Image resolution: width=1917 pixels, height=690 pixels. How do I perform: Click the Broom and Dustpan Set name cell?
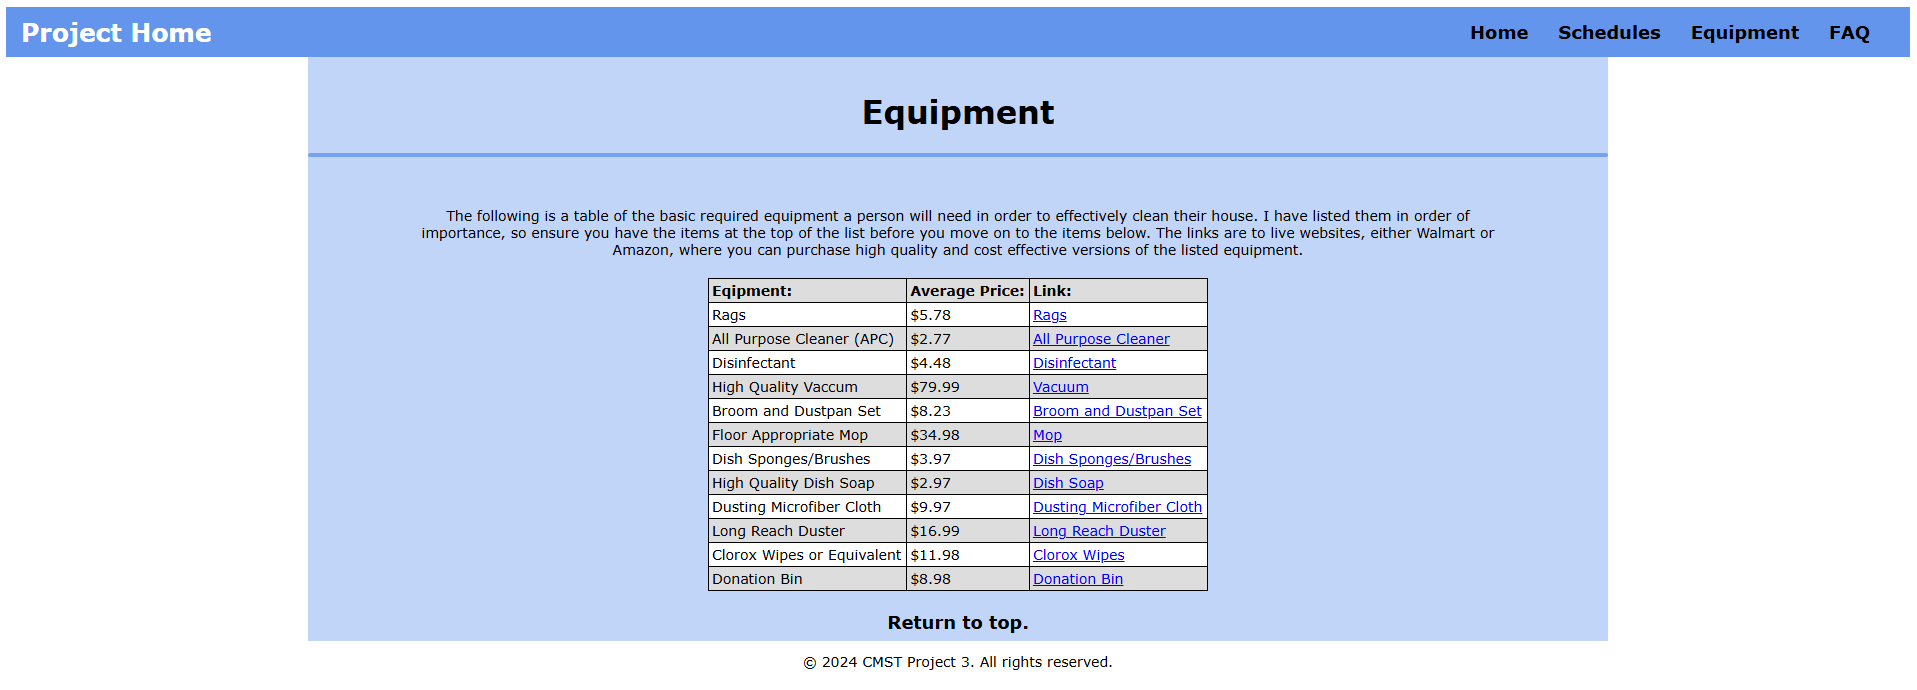click(807, 411)
